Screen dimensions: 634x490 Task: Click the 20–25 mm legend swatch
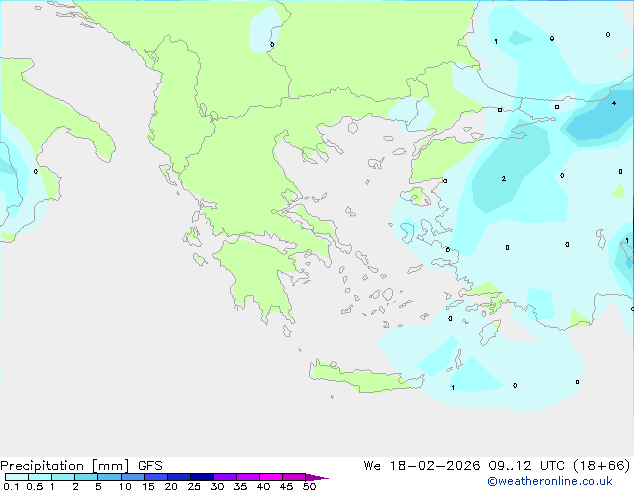pos(179,477)
